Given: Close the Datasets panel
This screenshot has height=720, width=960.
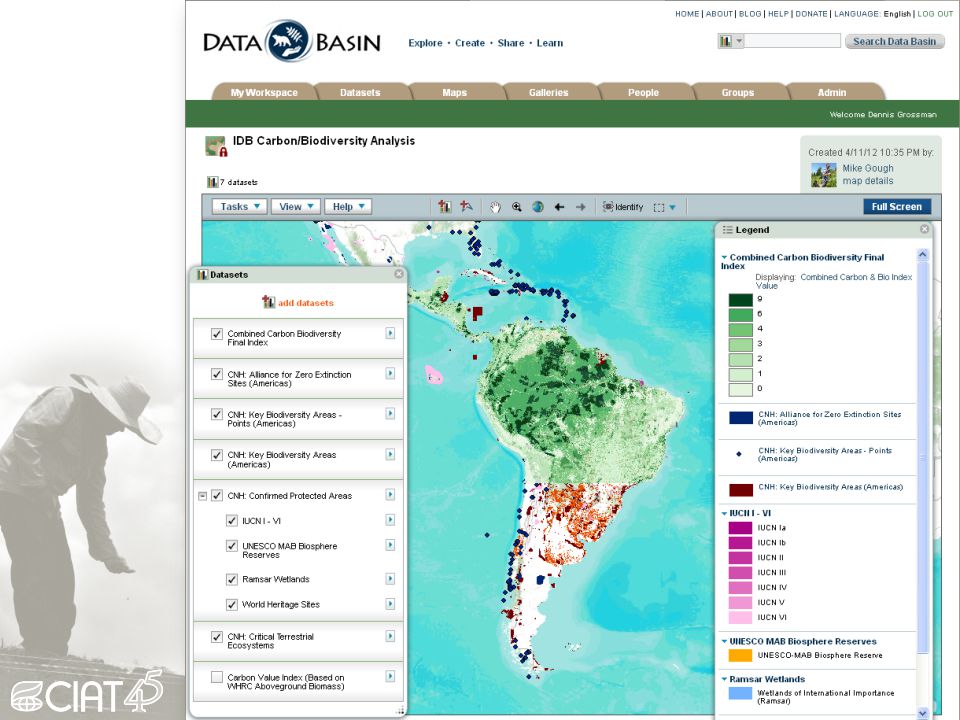Looking at the screenshot, I should click(x=399, y=274).
